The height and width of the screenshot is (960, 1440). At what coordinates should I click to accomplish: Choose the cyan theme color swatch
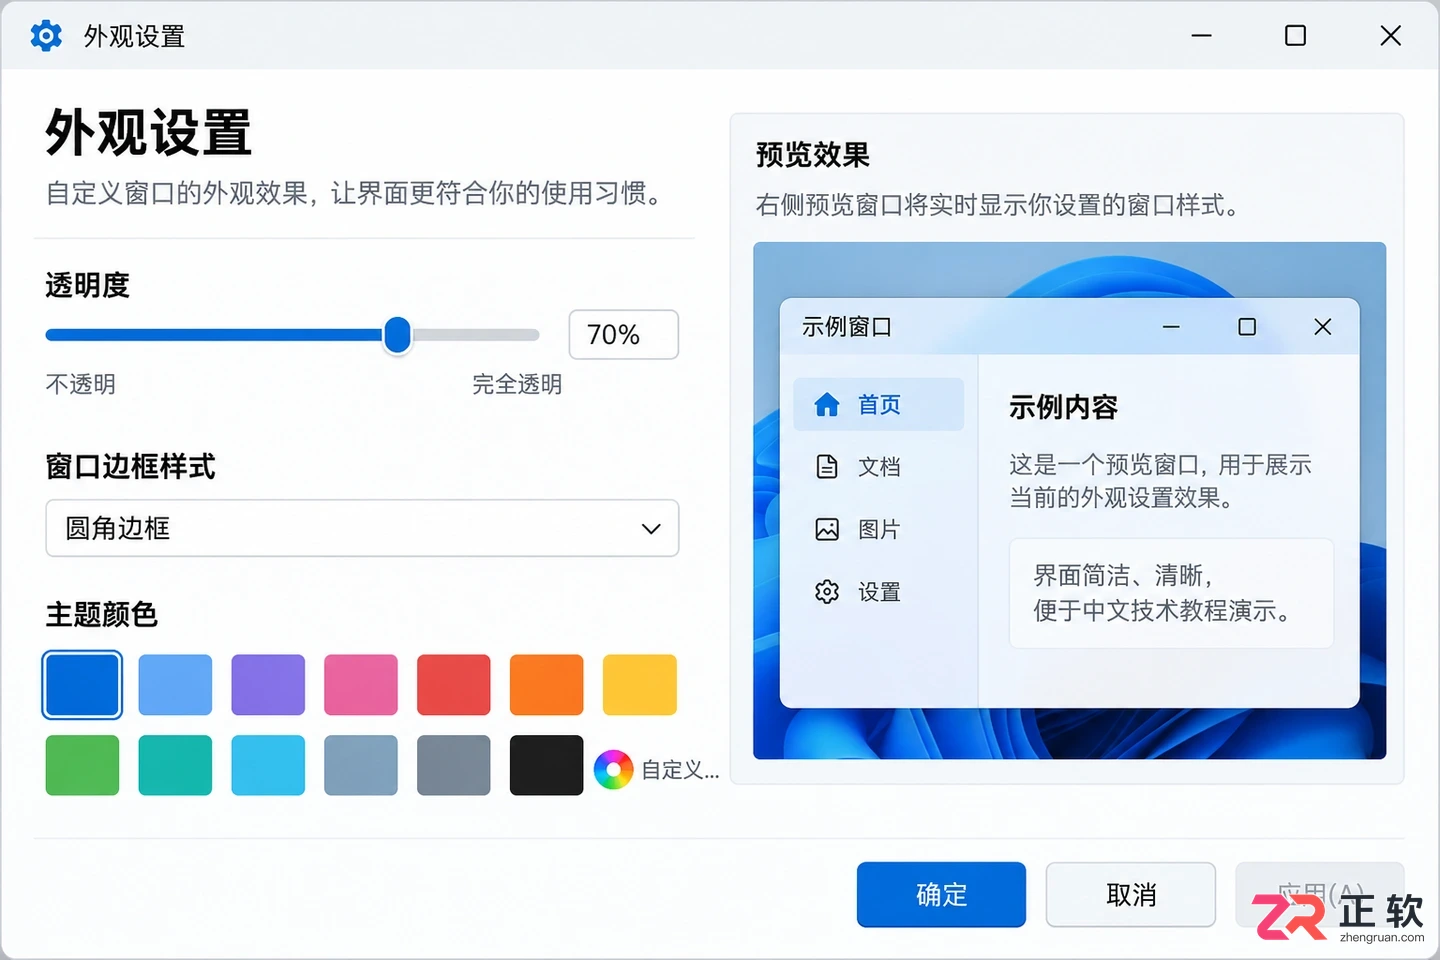click(268, 765)
